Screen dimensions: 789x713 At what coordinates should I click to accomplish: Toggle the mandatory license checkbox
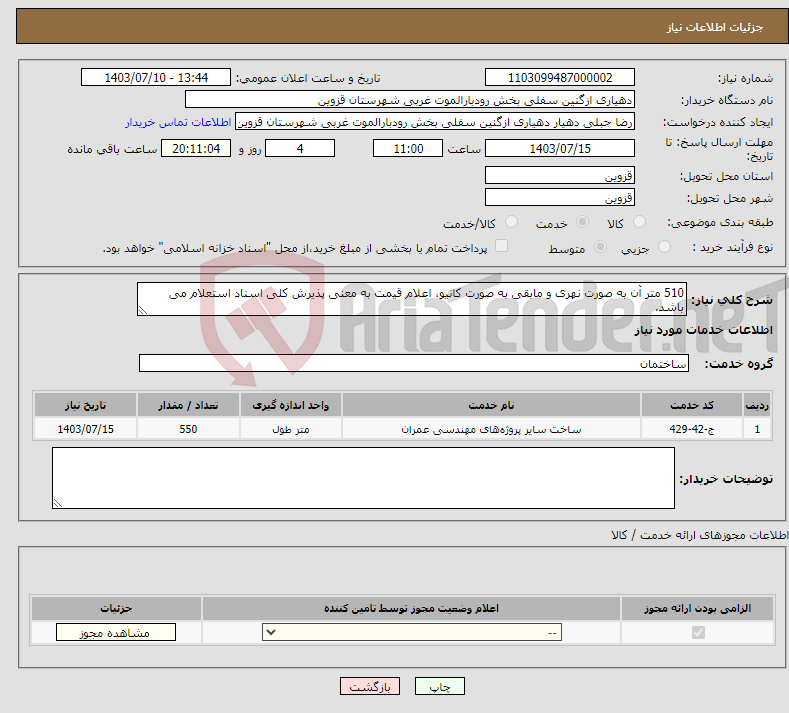pos(698,632)
